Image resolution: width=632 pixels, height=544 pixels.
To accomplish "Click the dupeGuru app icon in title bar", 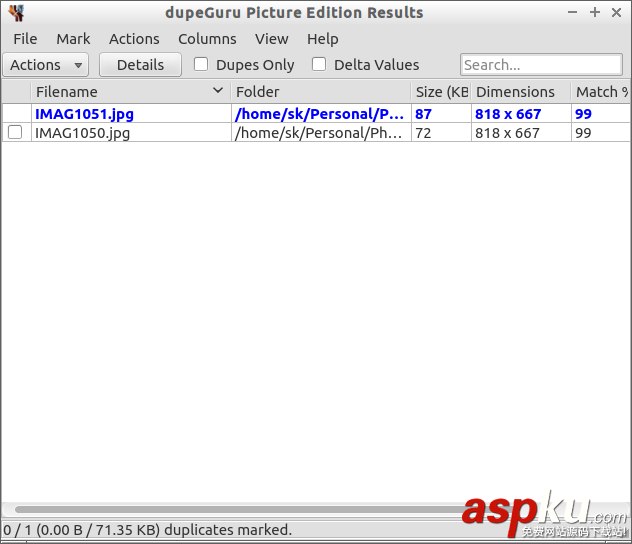I will click(16, 13).
